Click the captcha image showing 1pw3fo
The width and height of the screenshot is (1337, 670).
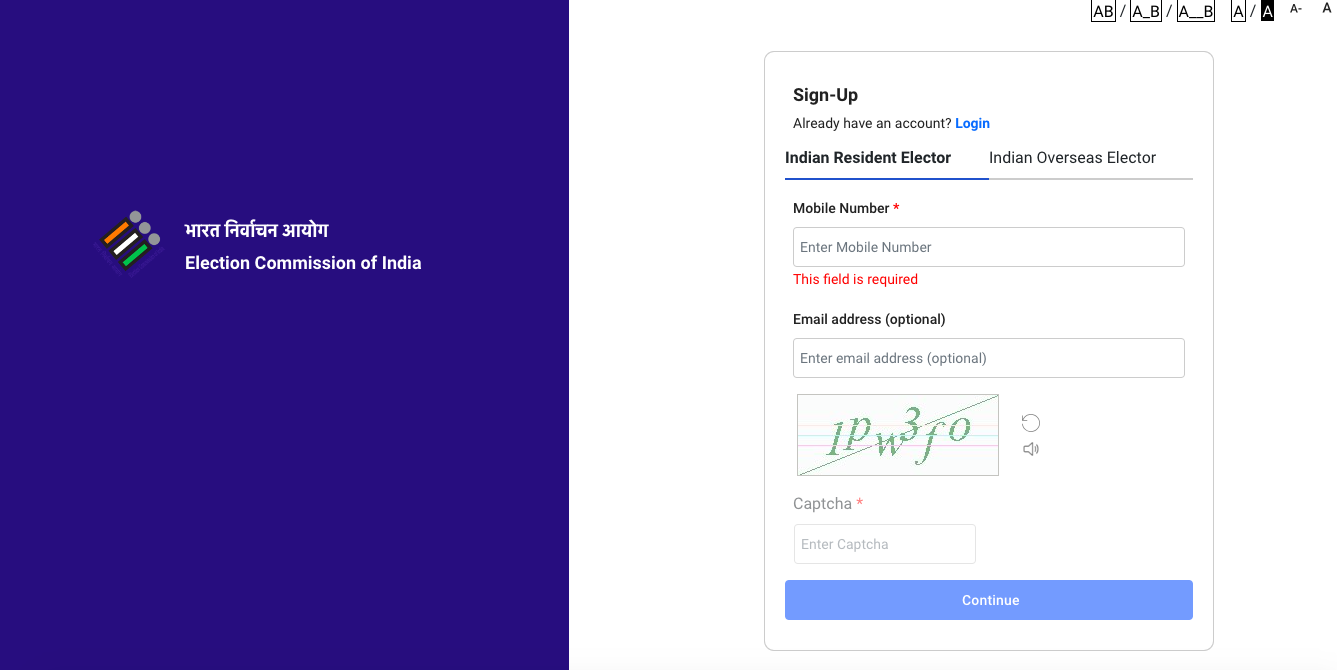pos(897,434)
